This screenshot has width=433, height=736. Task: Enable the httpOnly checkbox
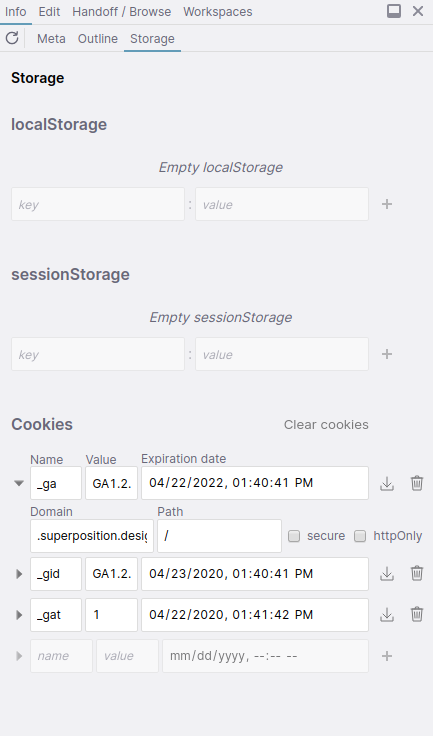point(360,536)
